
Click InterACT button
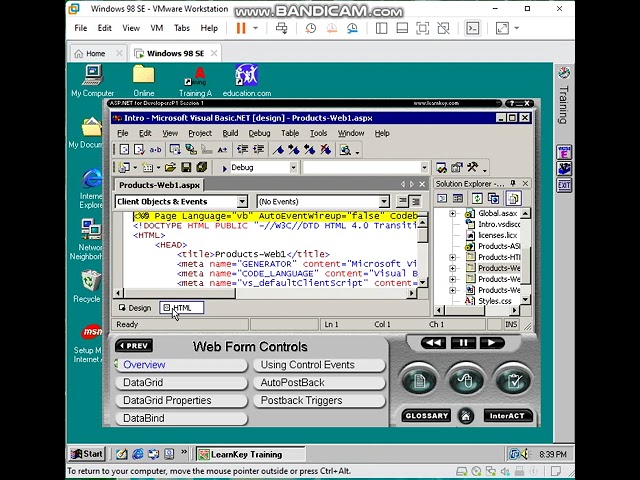tap(507, 416)
